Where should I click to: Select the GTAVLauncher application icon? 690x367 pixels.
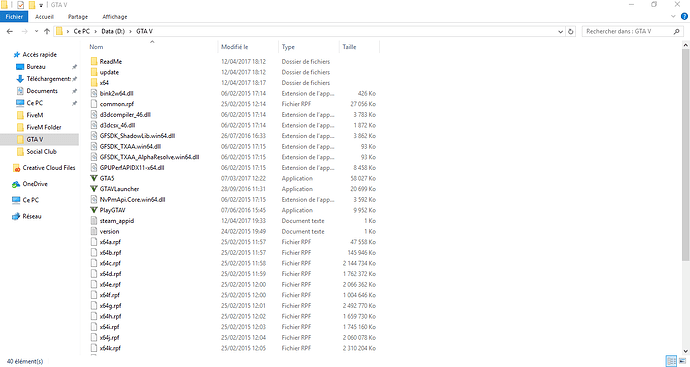94,189
